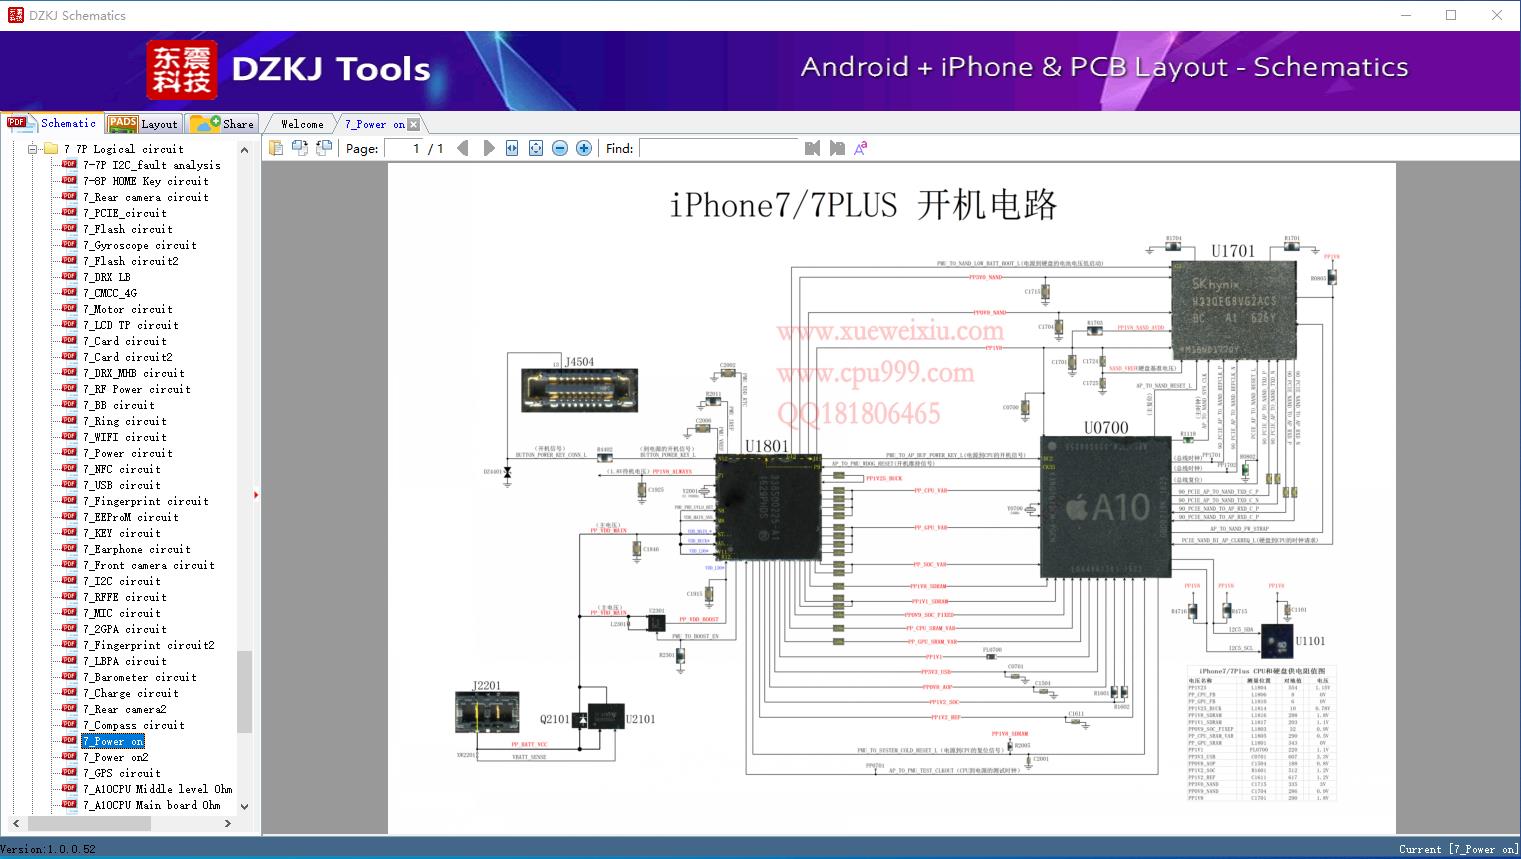Screen dimensions: 1521x859
Task: Open 7_Gyroscope circuit schematic
Action: [x=140, y=245]
